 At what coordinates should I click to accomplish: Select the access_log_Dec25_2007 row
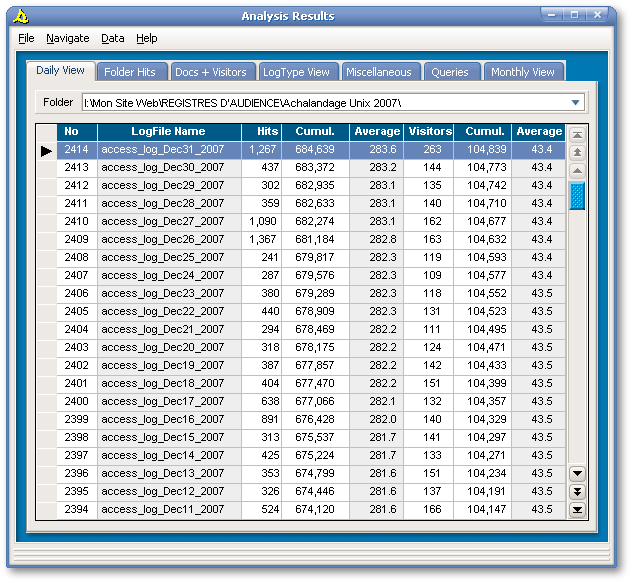coord(163,257)
